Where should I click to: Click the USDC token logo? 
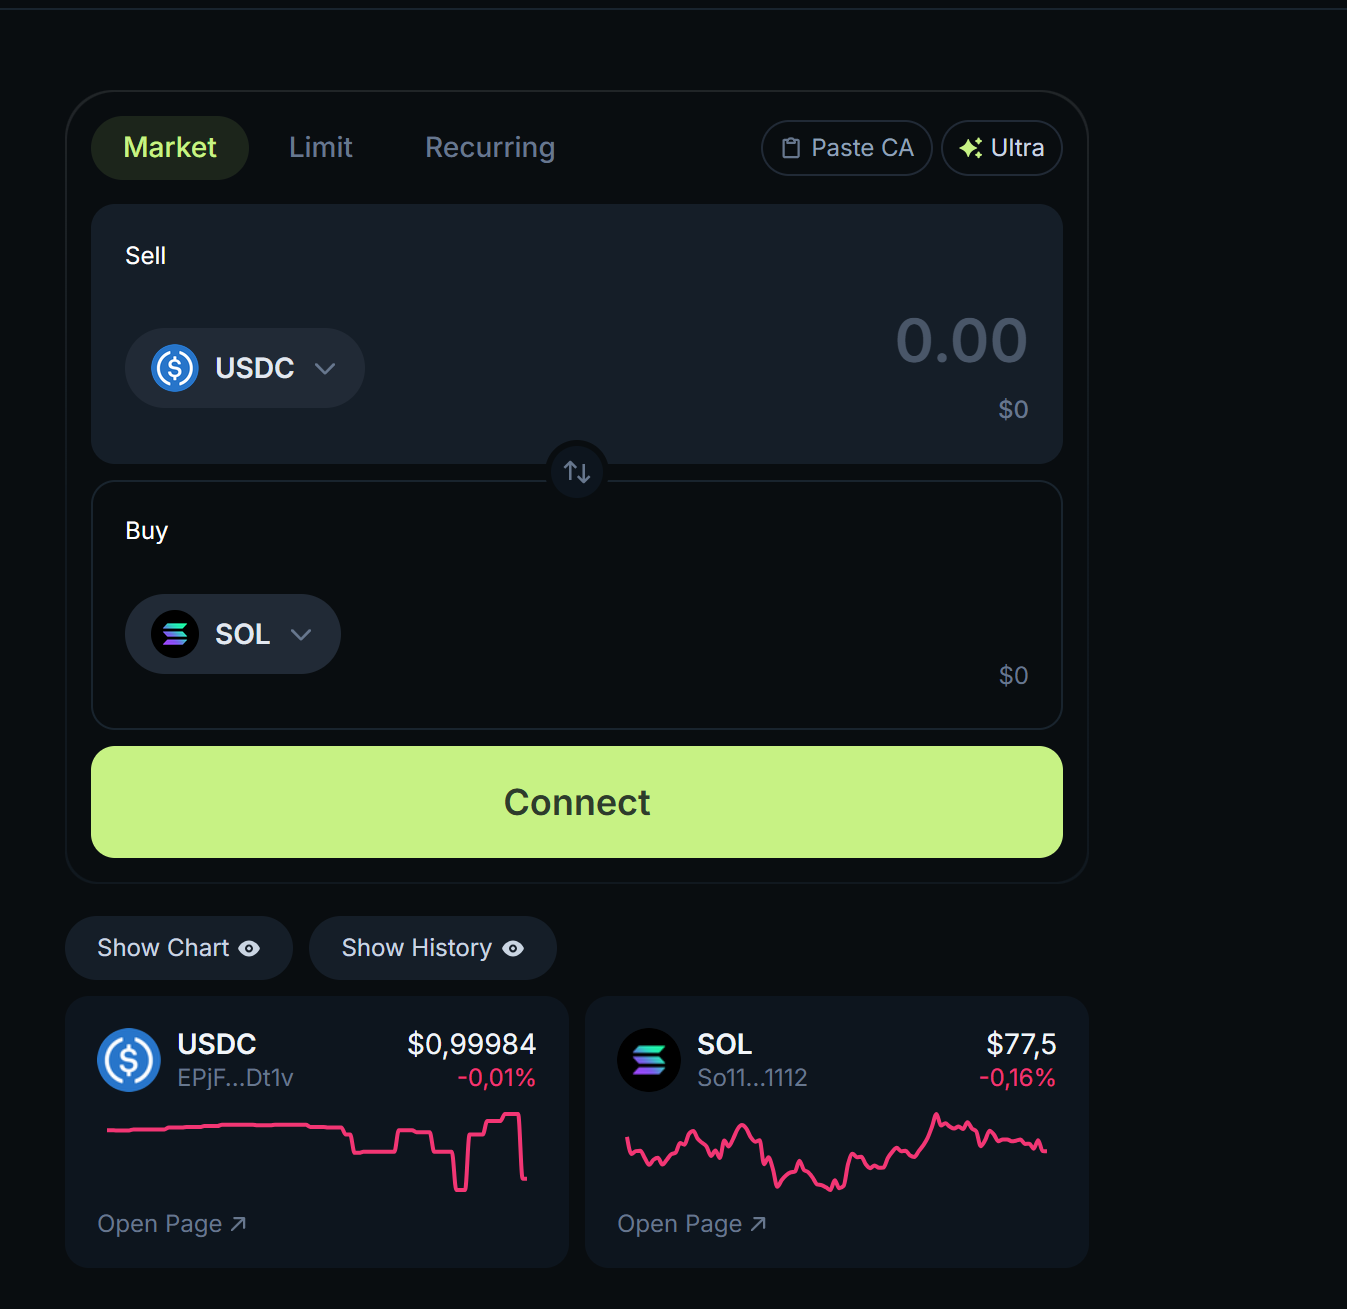[174, 368]
